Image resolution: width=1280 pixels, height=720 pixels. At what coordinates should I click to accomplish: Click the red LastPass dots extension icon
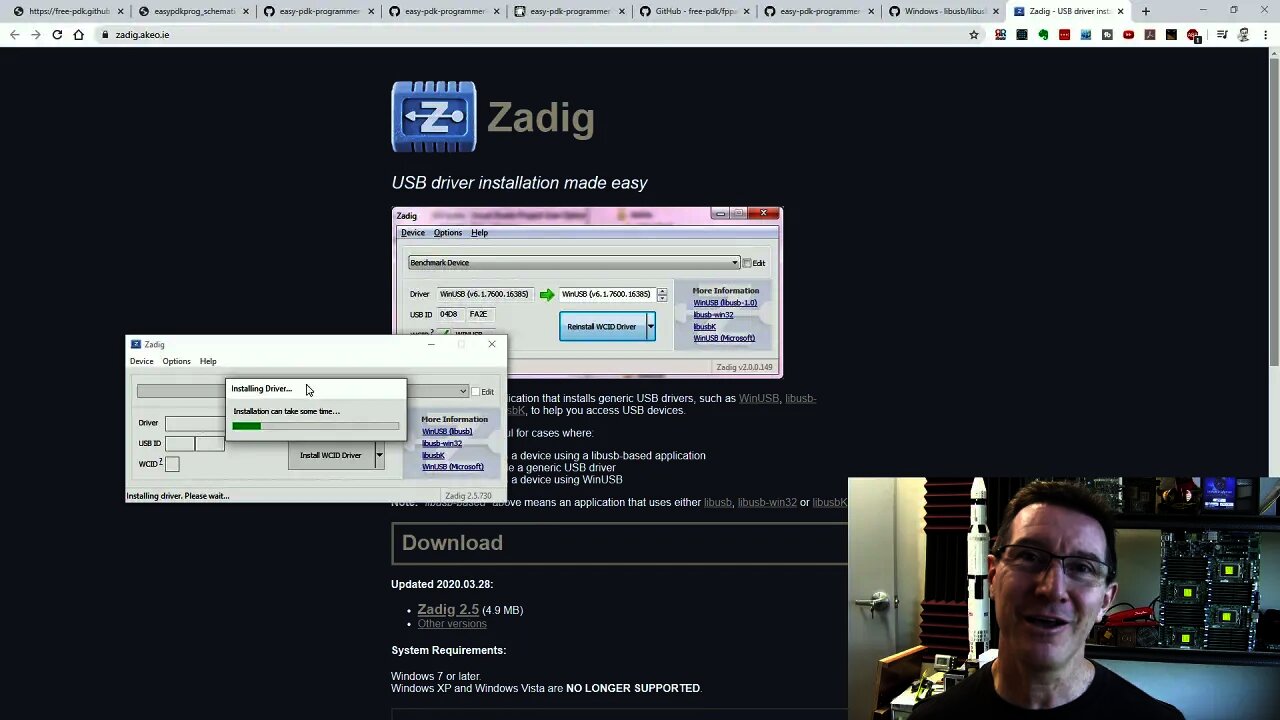[x=1064, y=35]
